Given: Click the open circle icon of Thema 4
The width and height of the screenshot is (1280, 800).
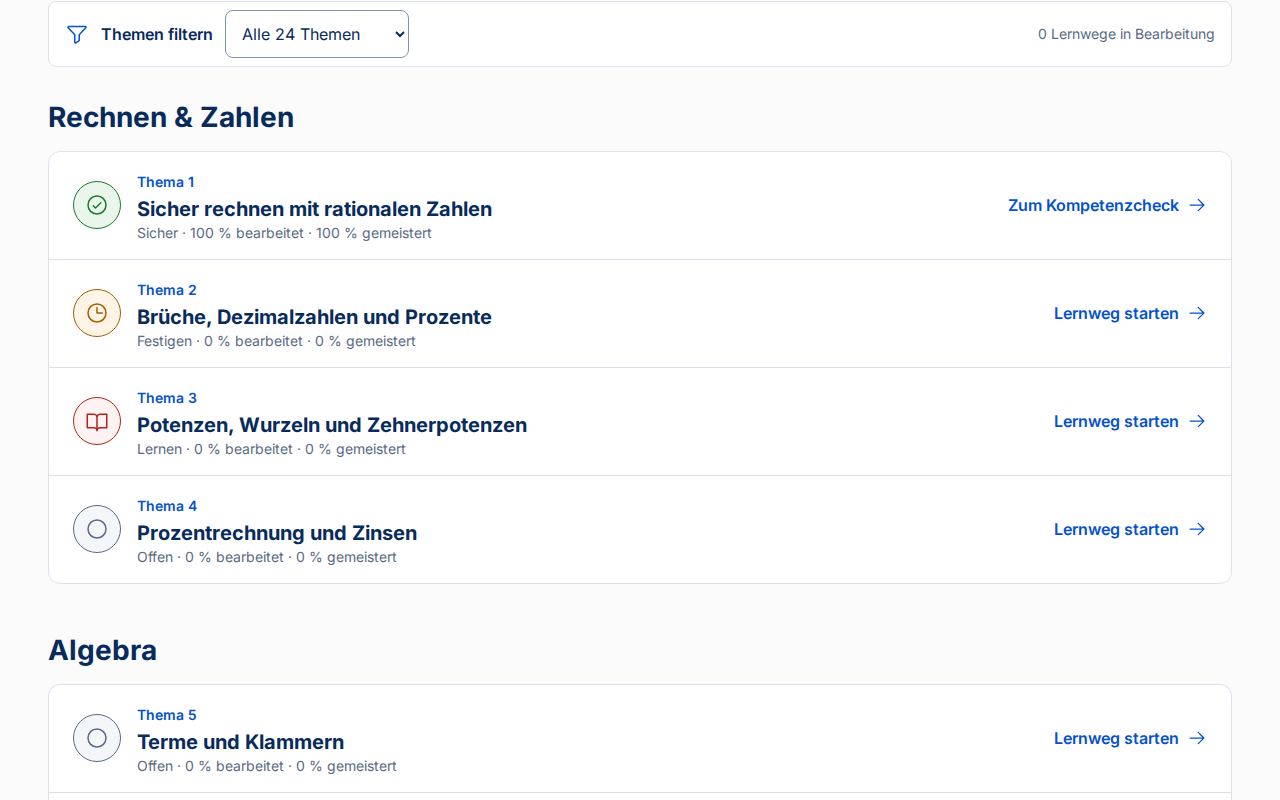Looking at the screenshot, I should point(97,529).
